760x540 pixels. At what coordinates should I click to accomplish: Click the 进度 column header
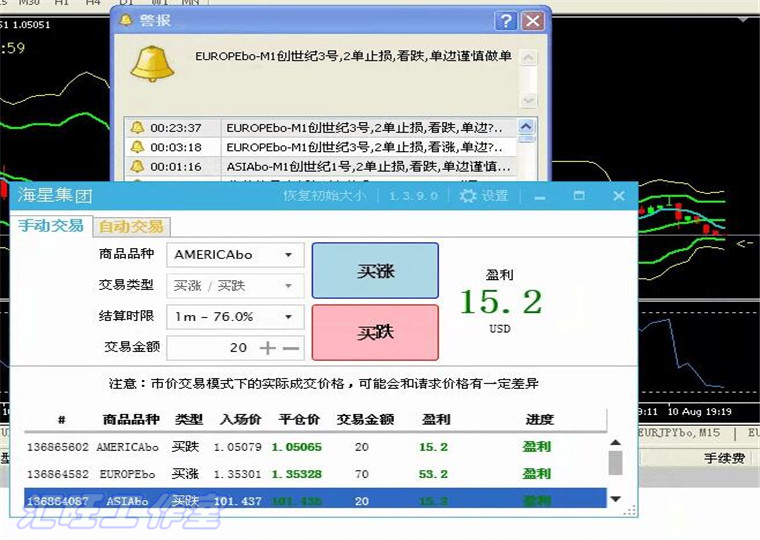540,419
